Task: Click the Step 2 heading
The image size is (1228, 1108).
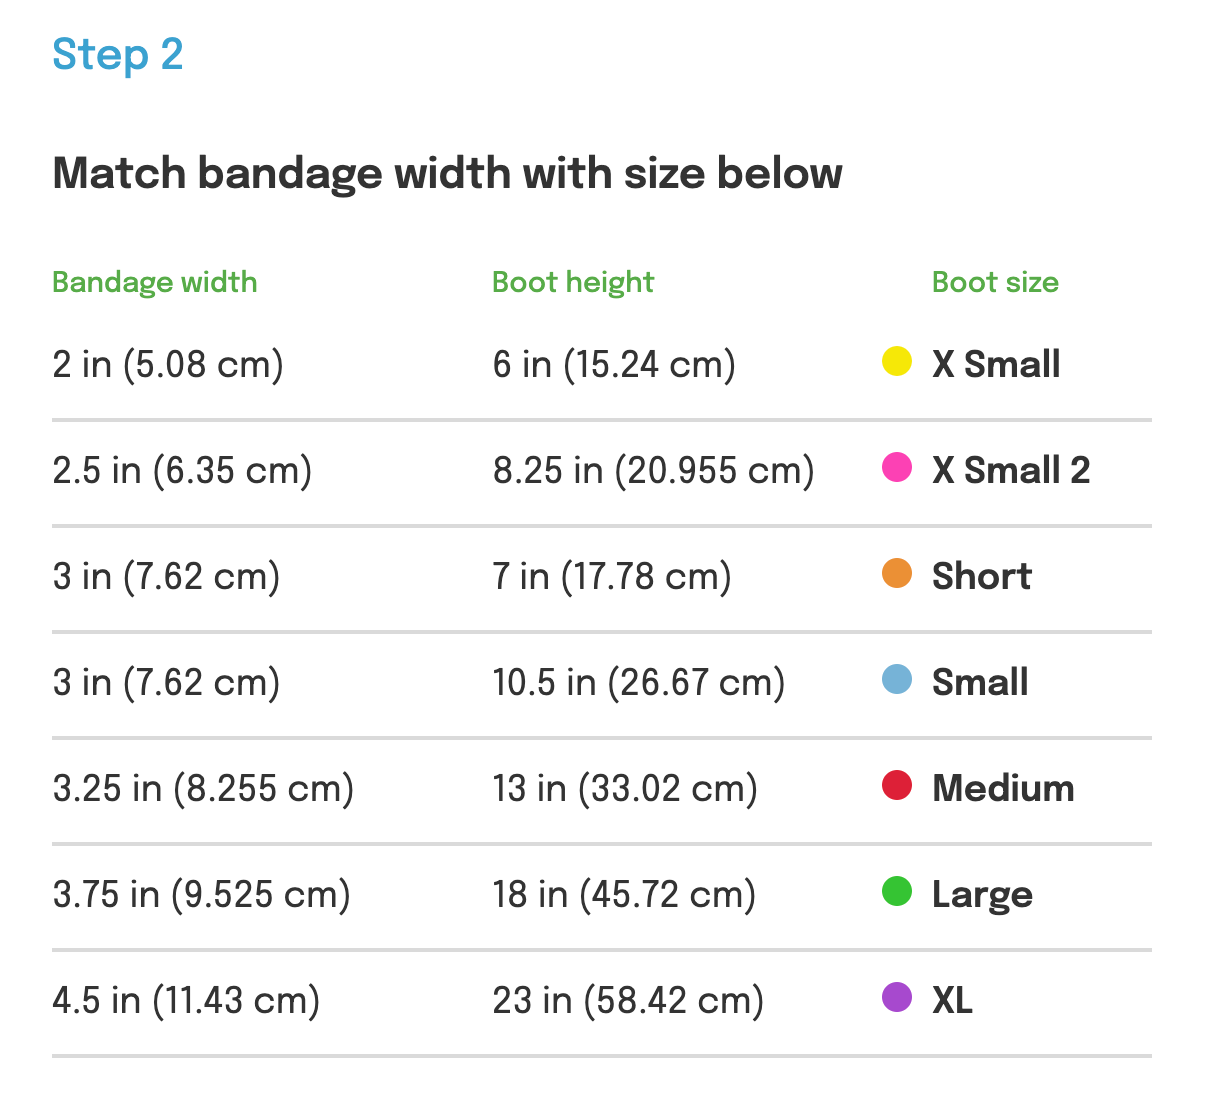Action: point(117,55)
